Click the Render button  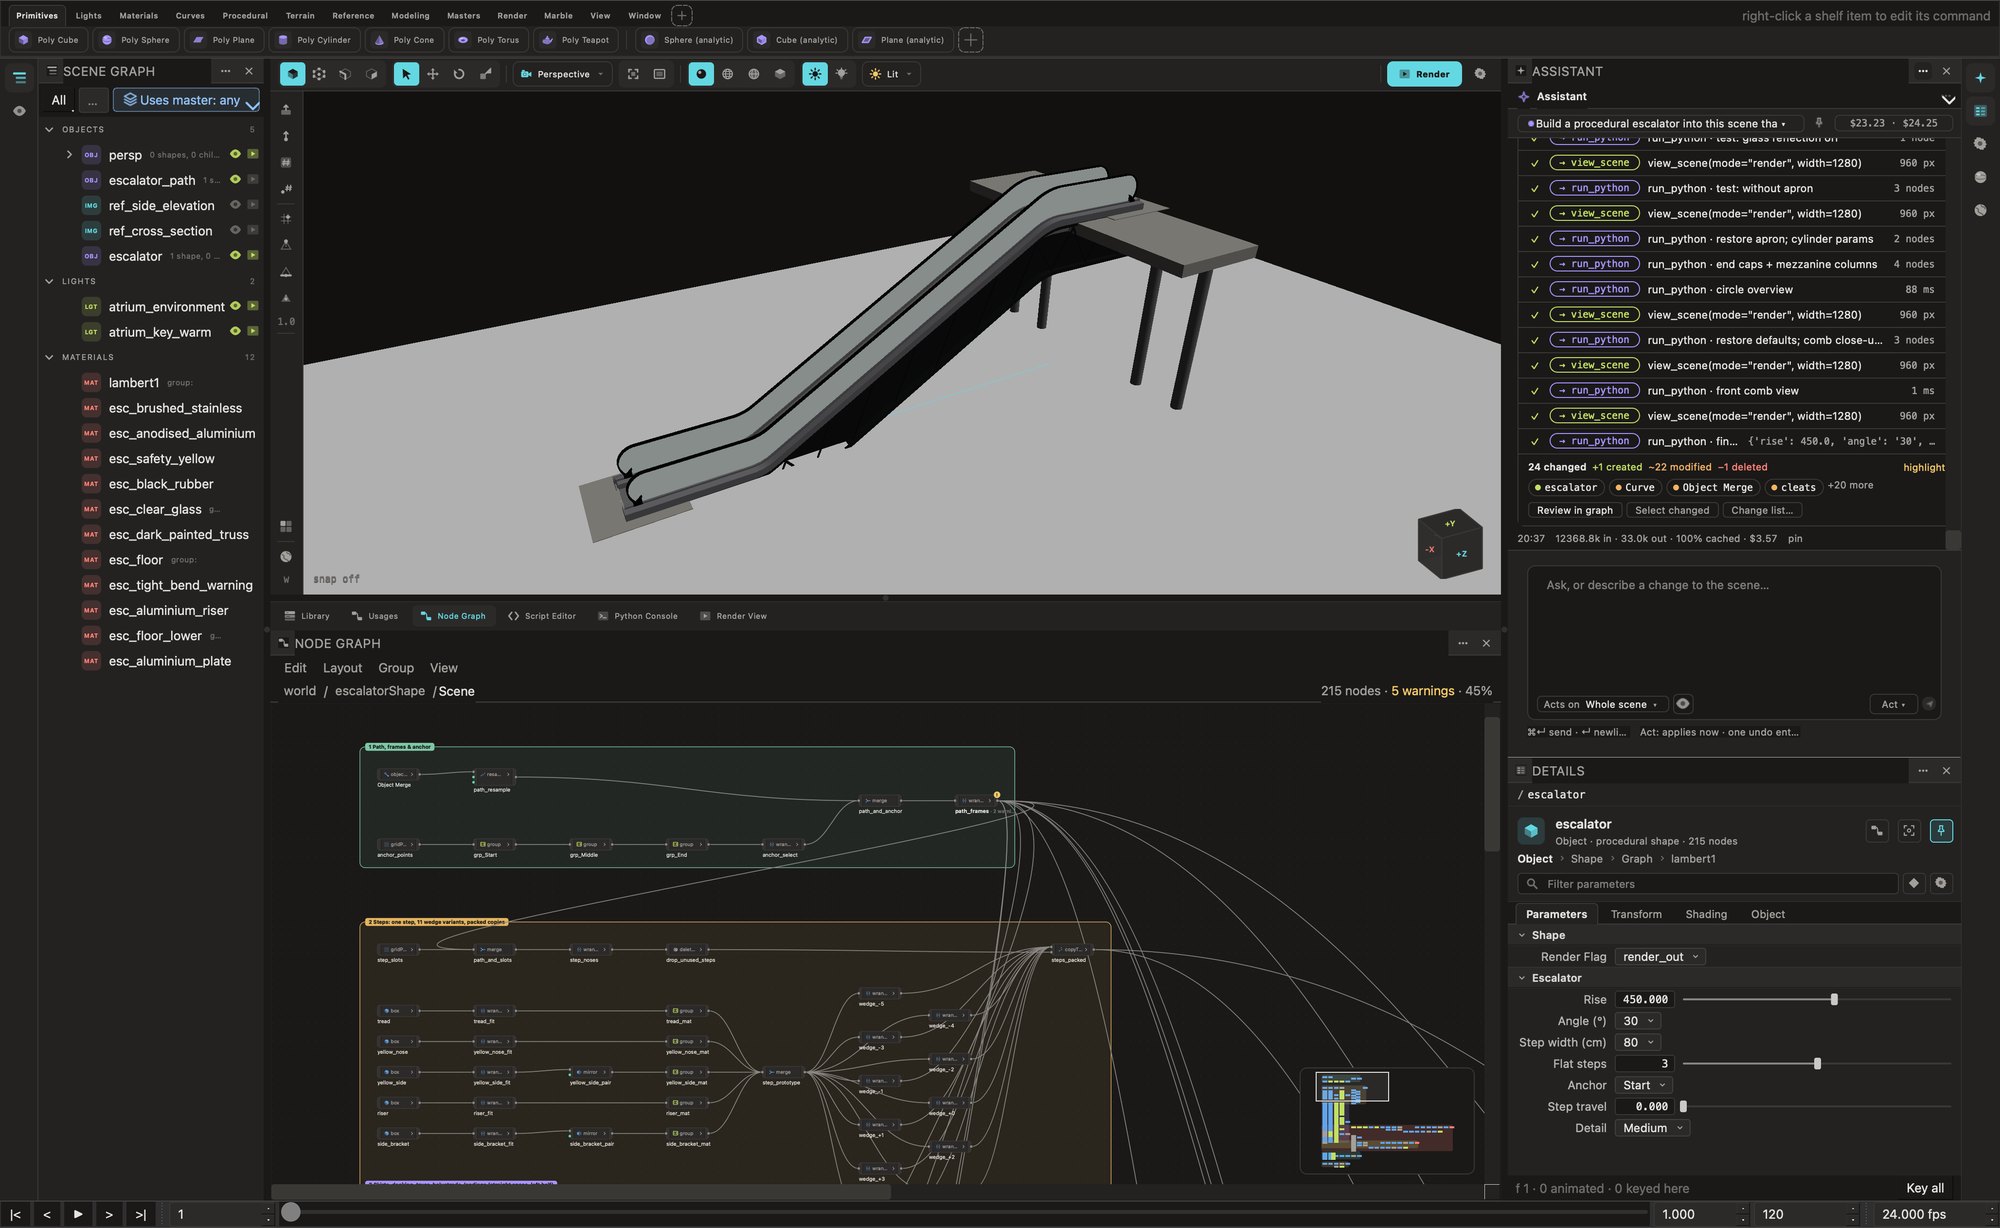pos(1424,74)
